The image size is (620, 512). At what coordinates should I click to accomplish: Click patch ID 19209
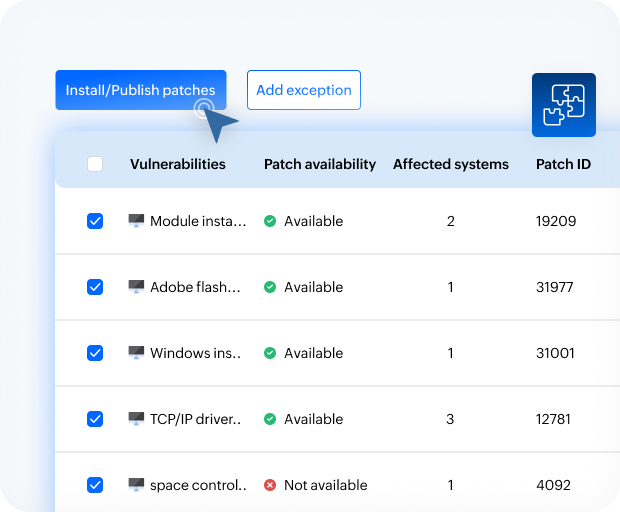coord(556,221)
